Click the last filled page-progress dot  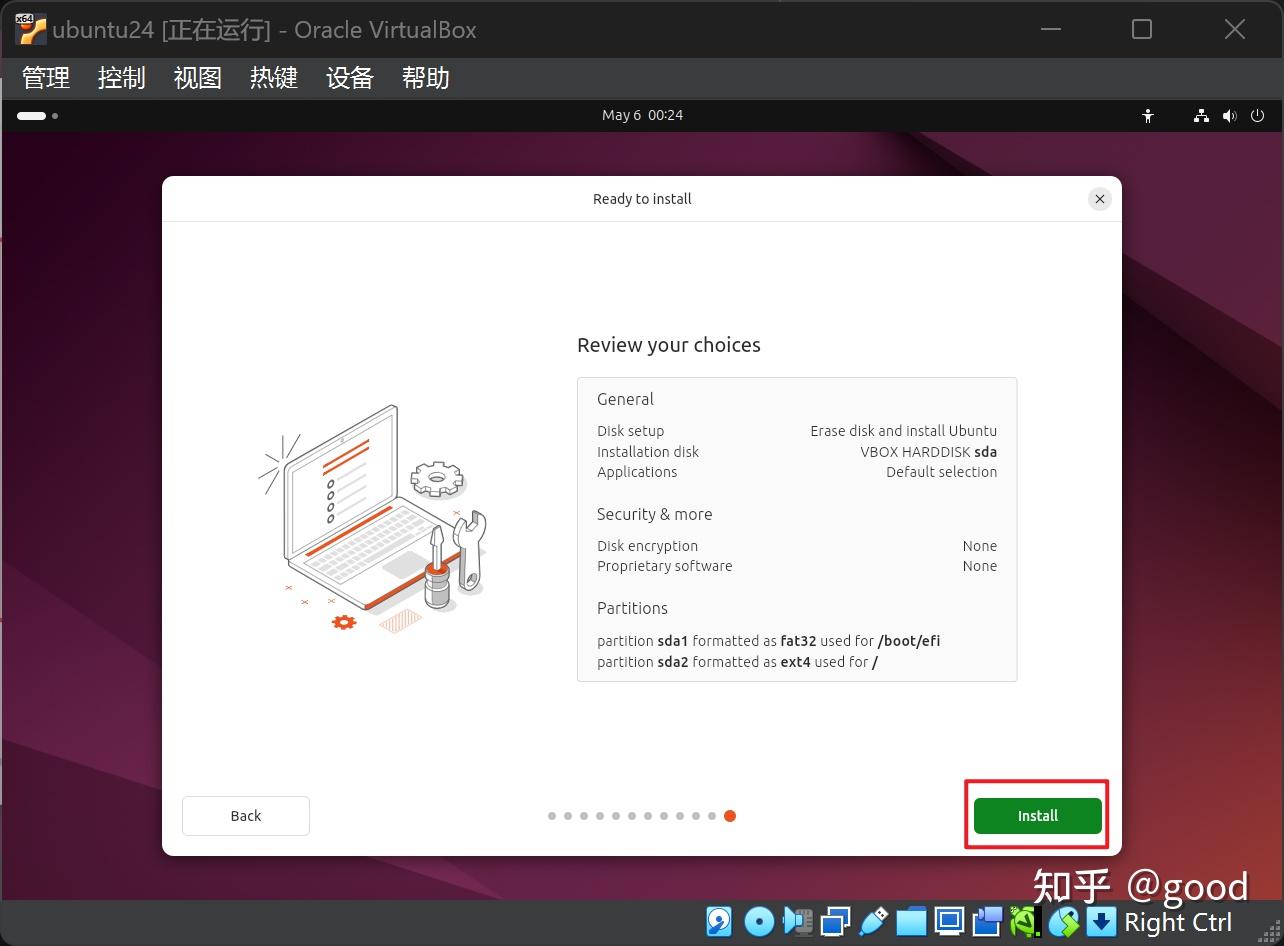pos(730,815)
